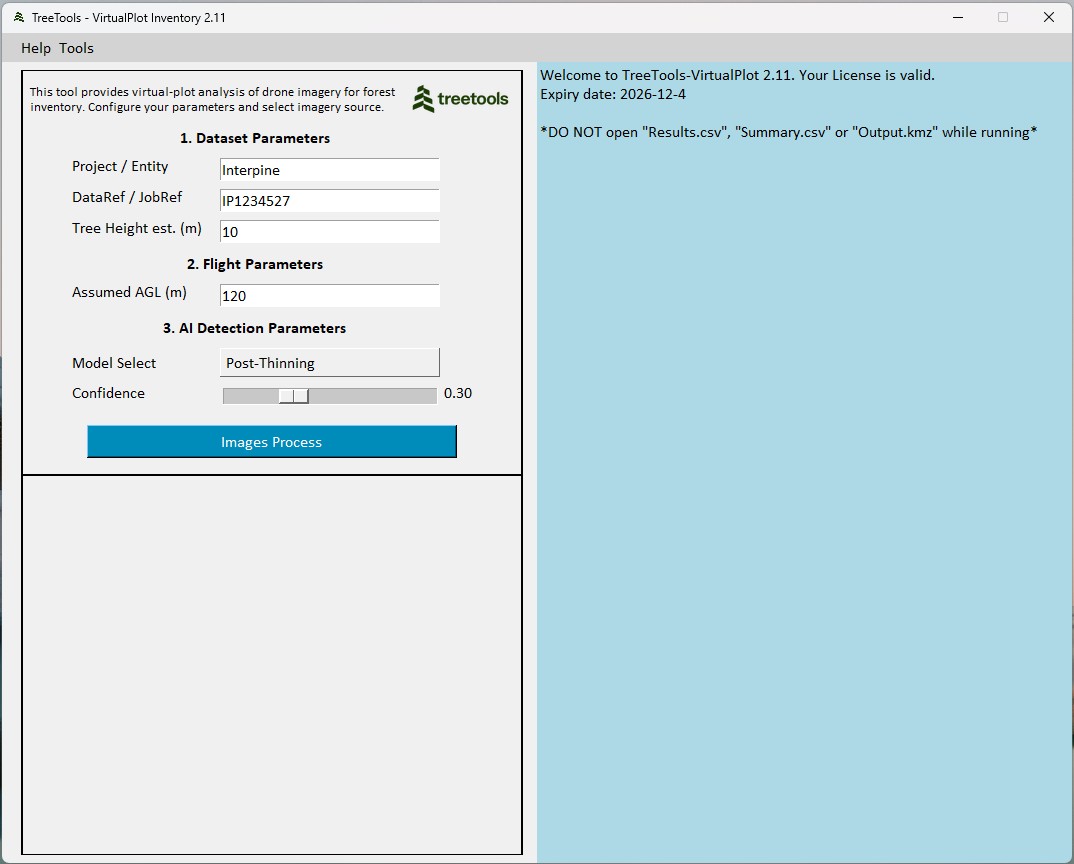Click the DO NOT open warning line

click(x=788, y=132)
